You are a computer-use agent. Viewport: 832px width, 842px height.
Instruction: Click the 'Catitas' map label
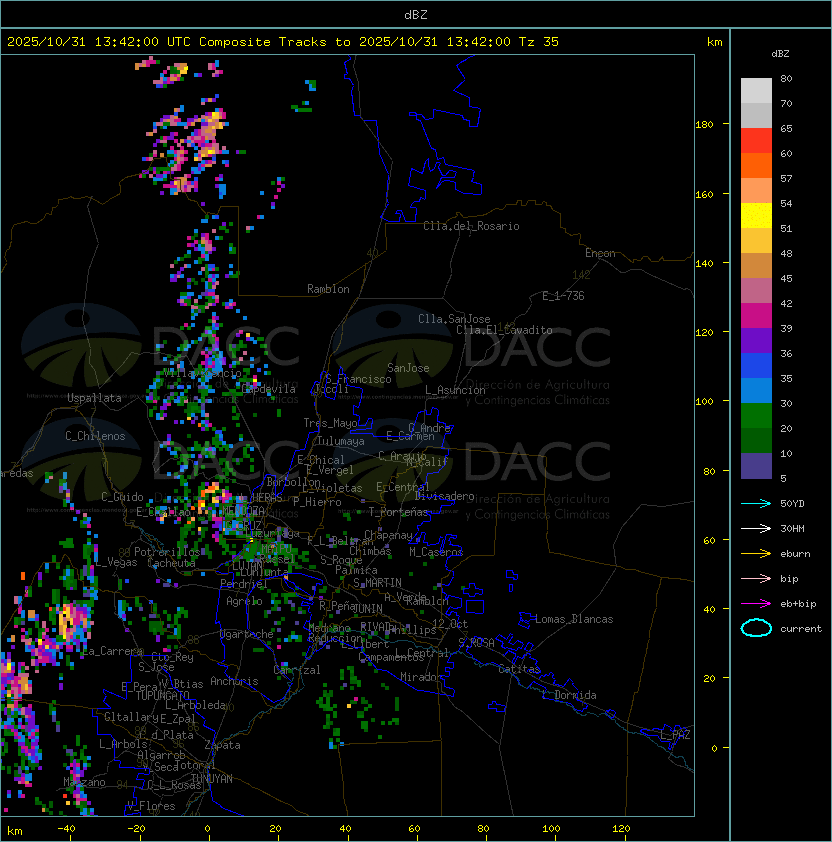coord(519,669)
